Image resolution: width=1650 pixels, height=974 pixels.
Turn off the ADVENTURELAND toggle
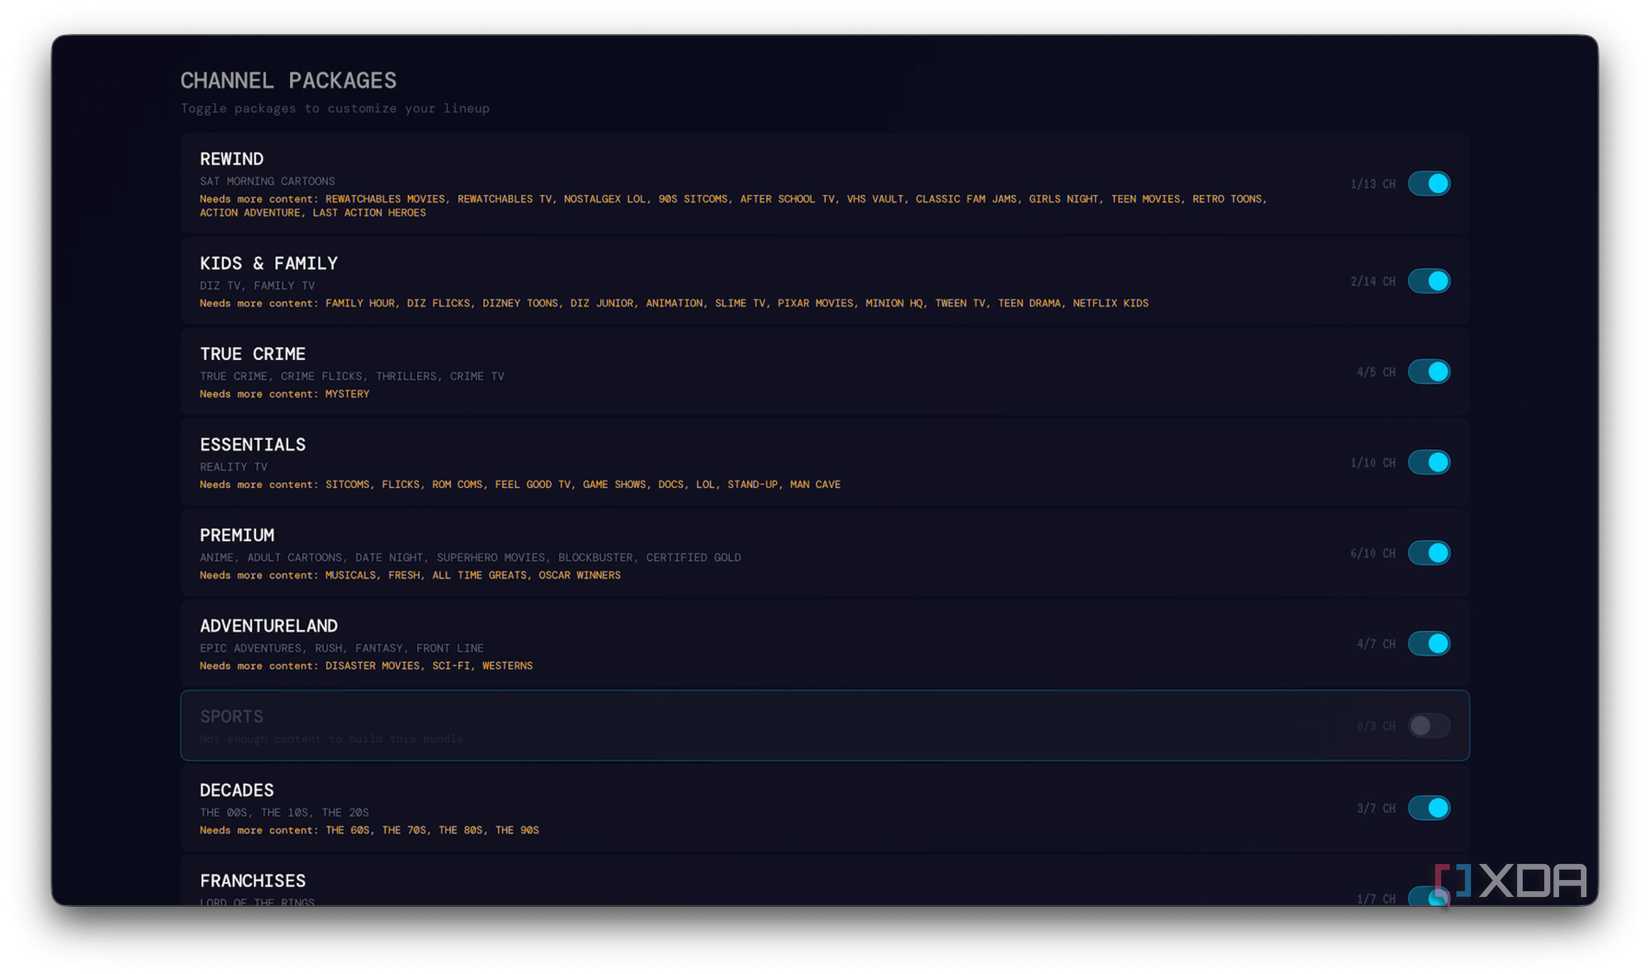click(1428, 643)
